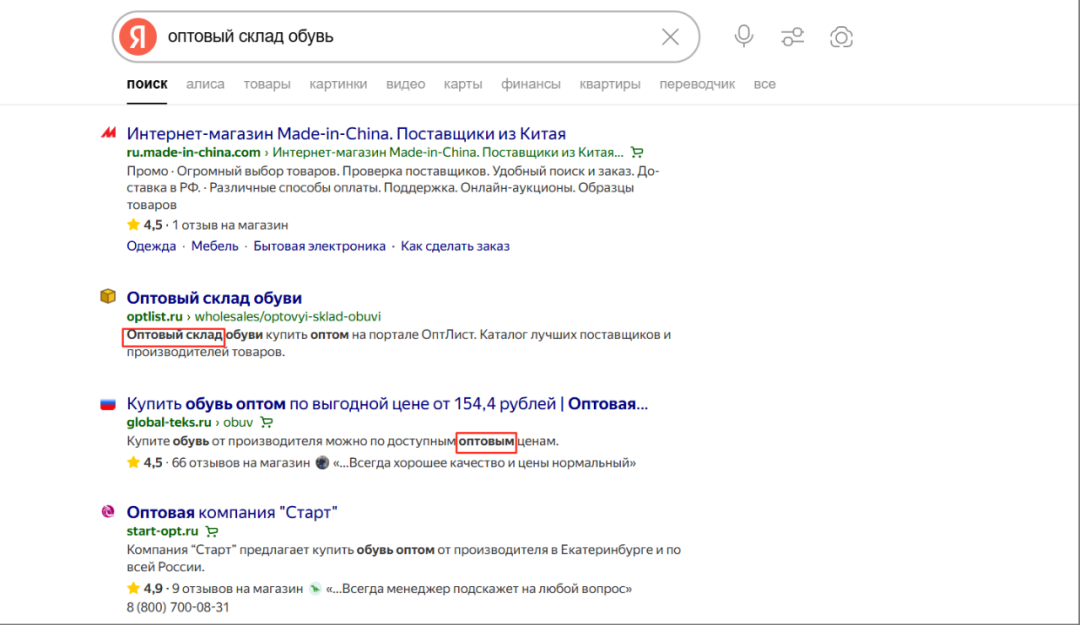Switch to the 'картинки' tab
The image size is (1080, 625).
(x=338, y=84)
